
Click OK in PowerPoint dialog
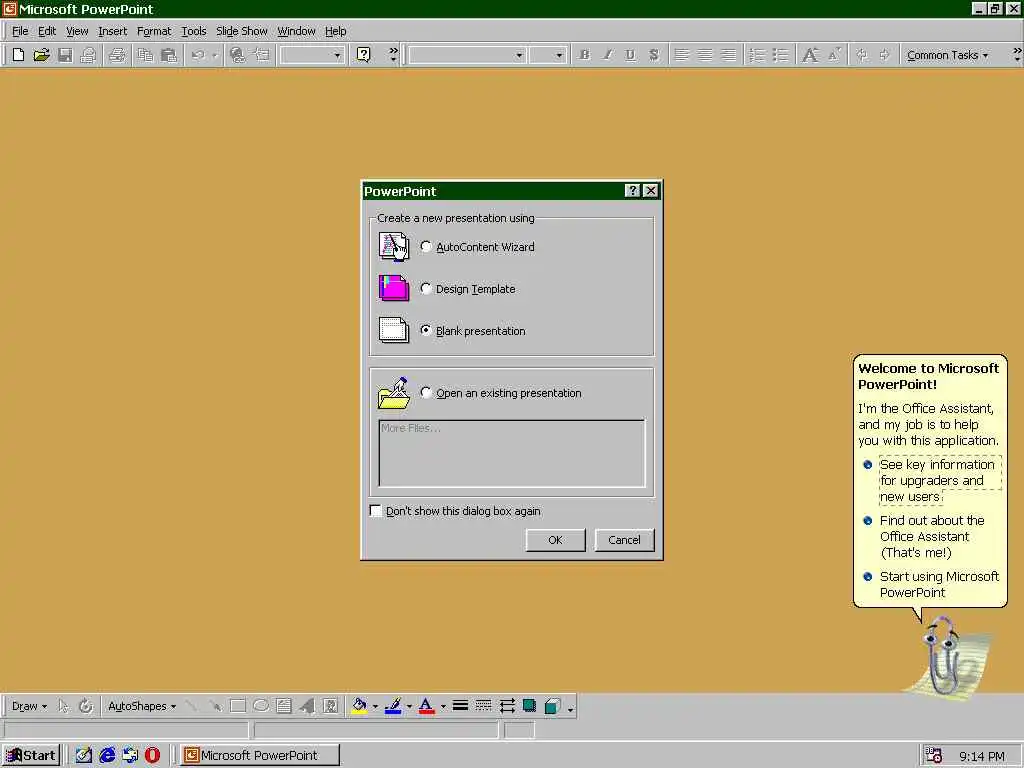click(x=555, y=540)
